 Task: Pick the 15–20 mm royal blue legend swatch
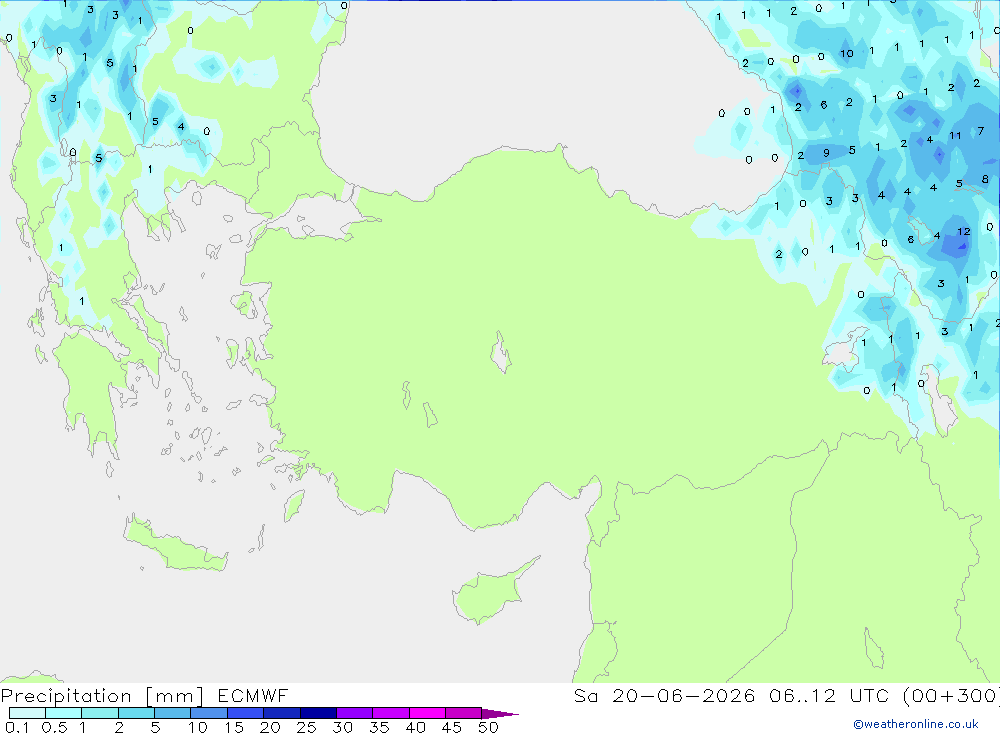tap(245, 713)
